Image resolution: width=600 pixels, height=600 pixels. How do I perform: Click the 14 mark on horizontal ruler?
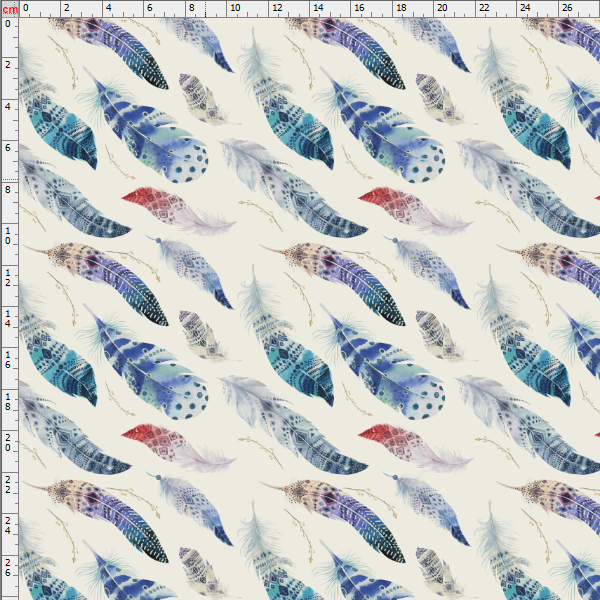318,8
